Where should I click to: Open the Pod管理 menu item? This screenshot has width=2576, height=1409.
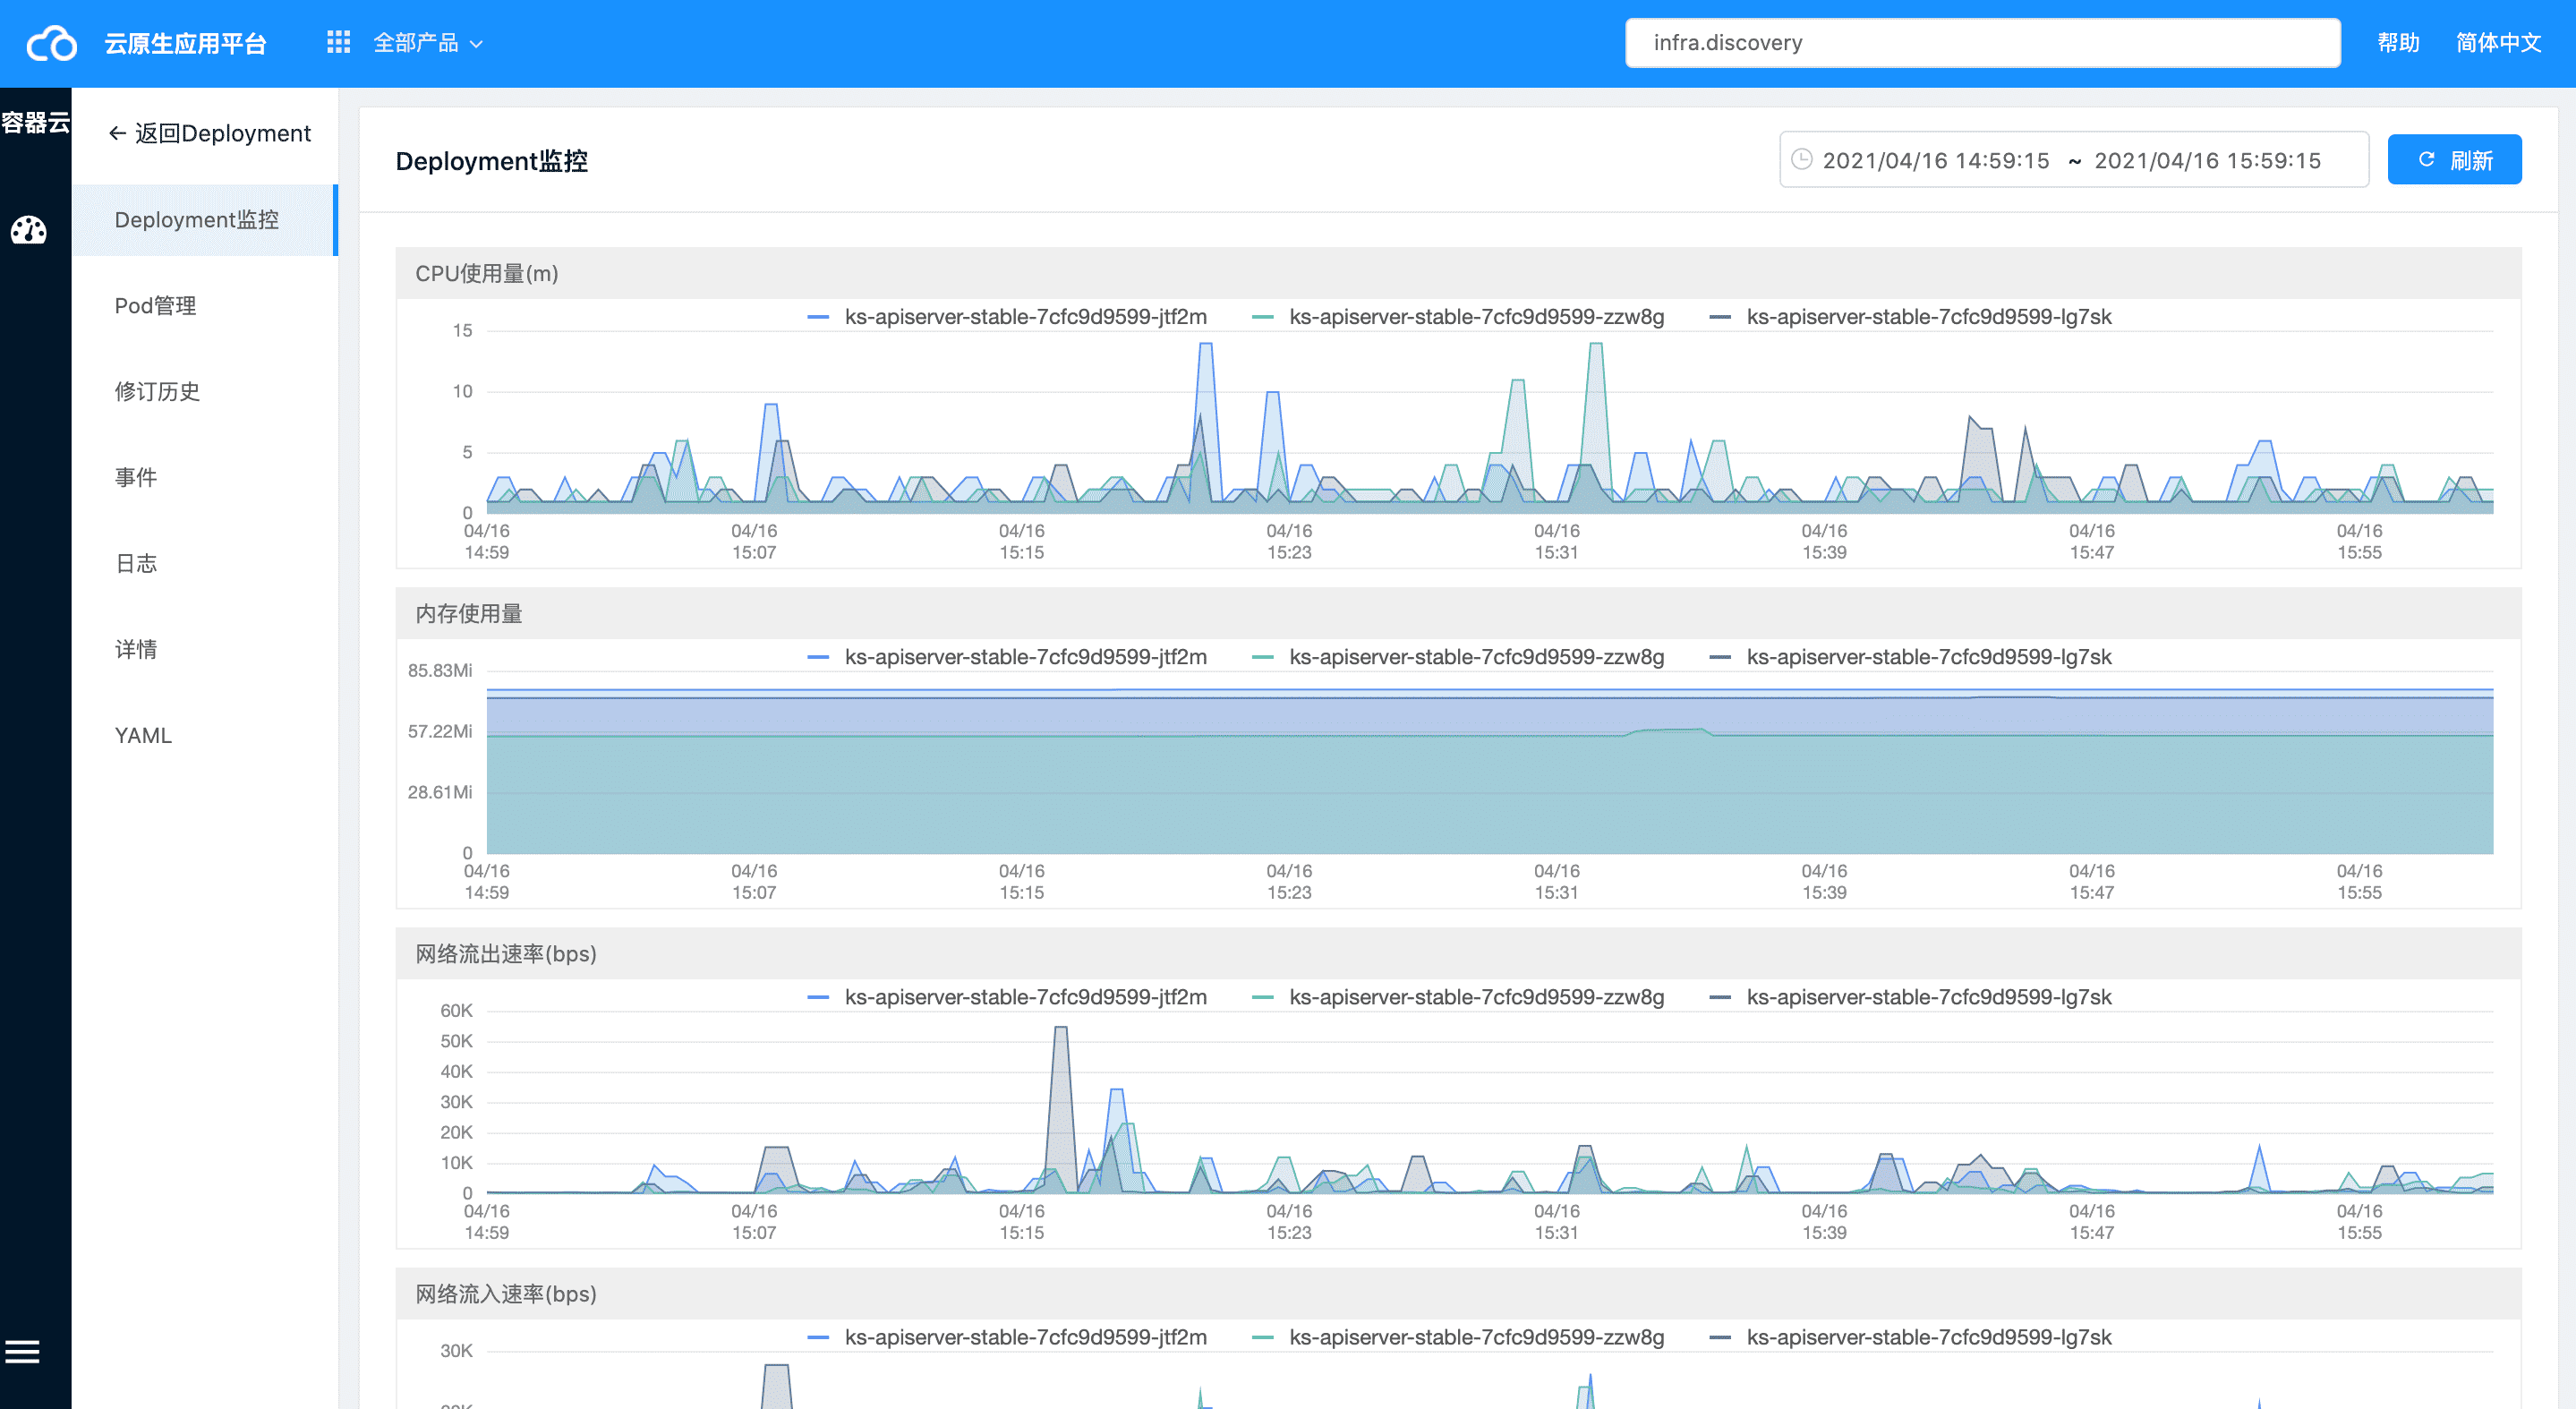(x=205, y=306)
